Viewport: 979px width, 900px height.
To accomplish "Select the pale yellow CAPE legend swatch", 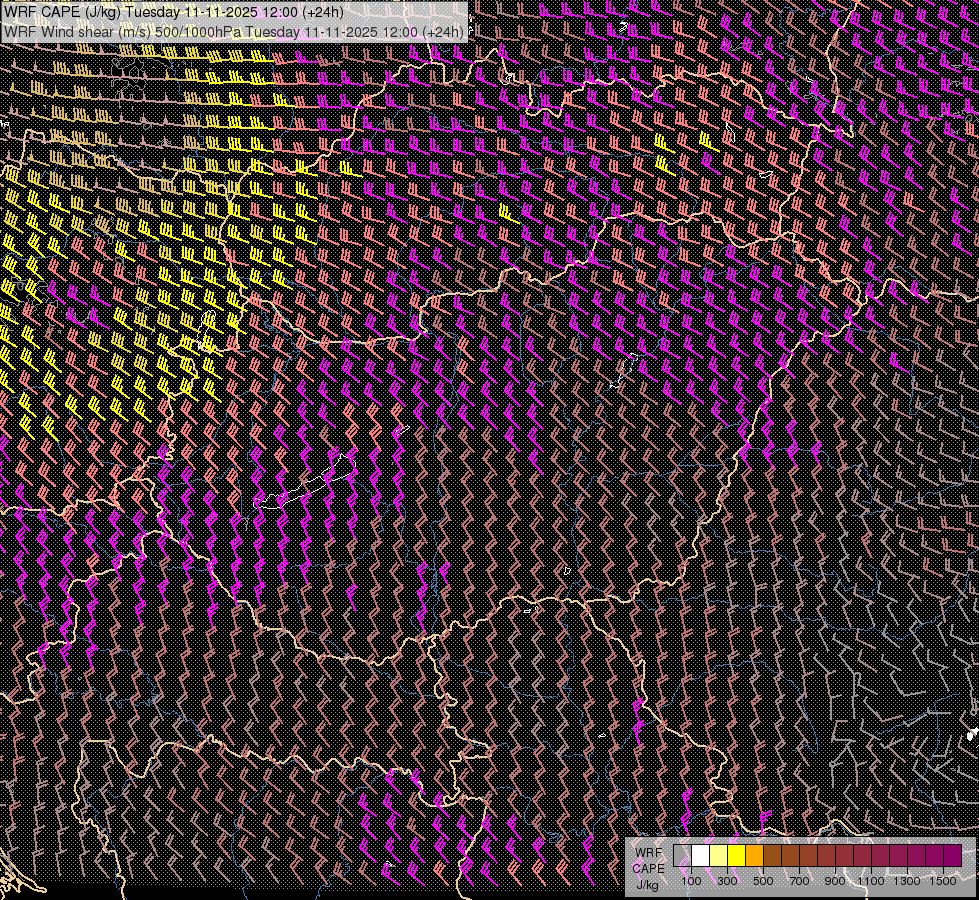I will tap(719, 855).
